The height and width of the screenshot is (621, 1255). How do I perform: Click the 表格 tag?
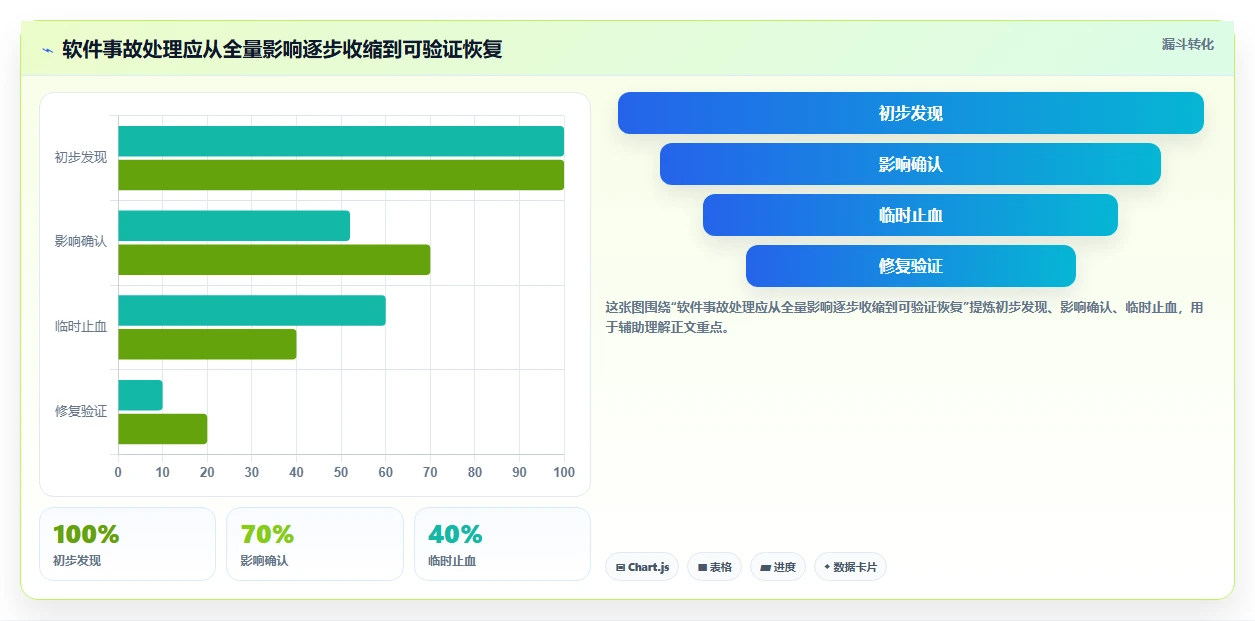pyautogui.click(x=714, y=567)
